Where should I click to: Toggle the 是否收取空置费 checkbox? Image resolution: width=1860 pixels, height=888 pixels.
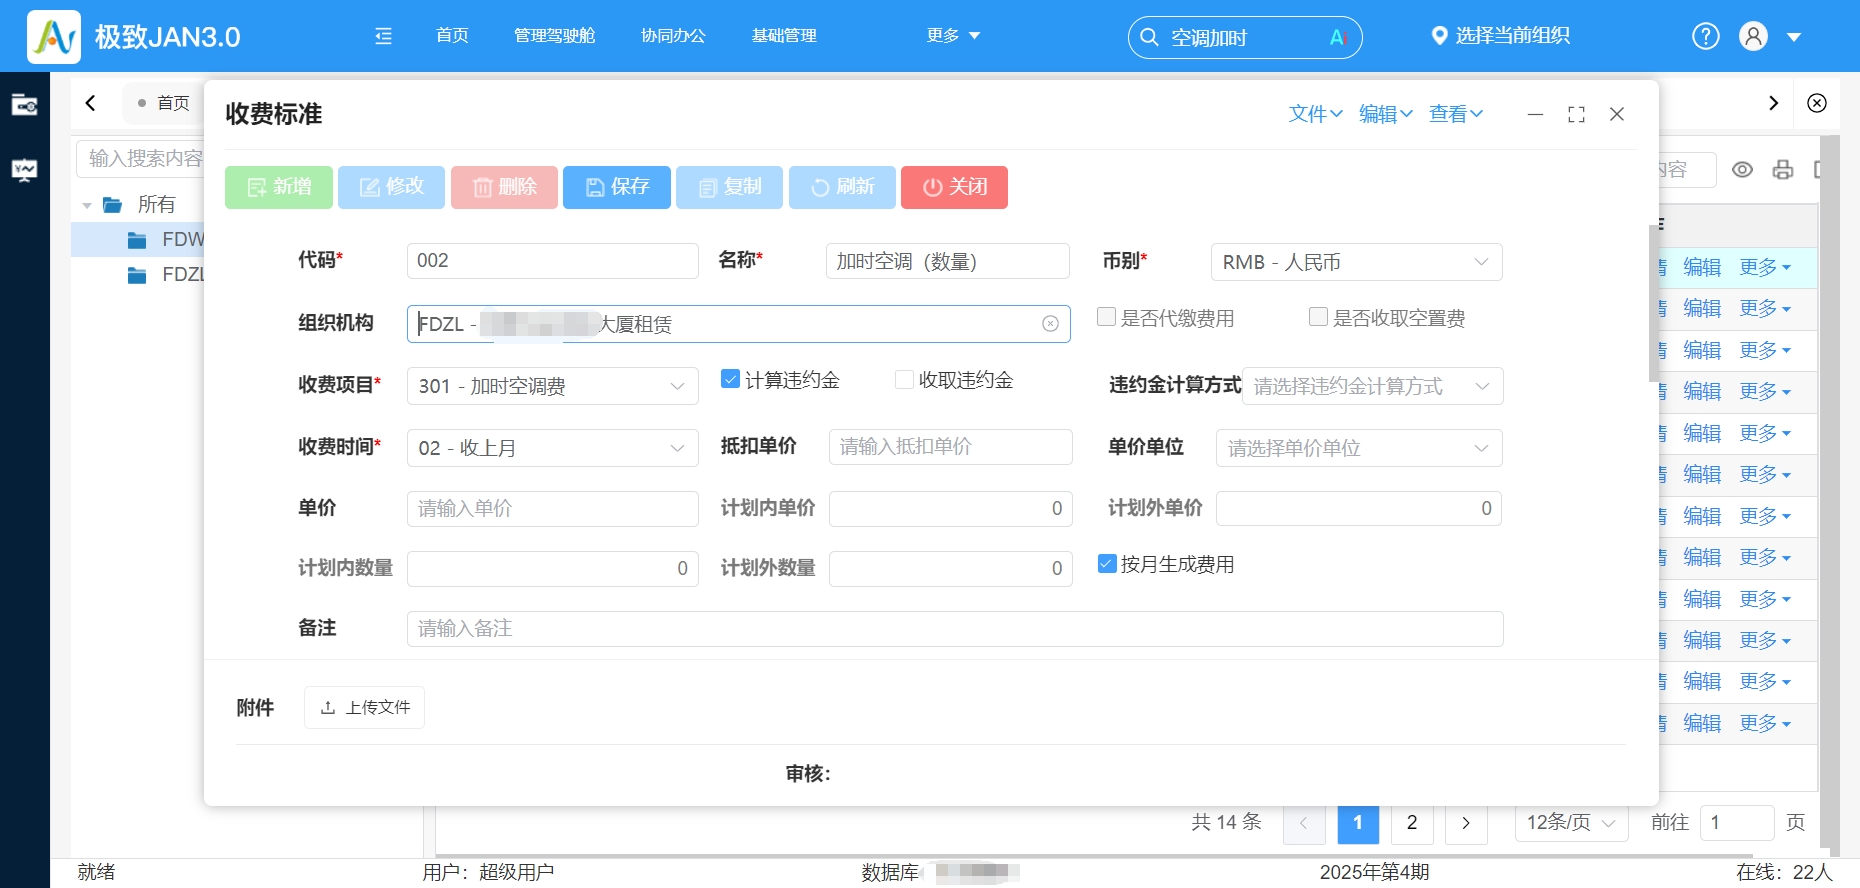[x=1318, y=317]
